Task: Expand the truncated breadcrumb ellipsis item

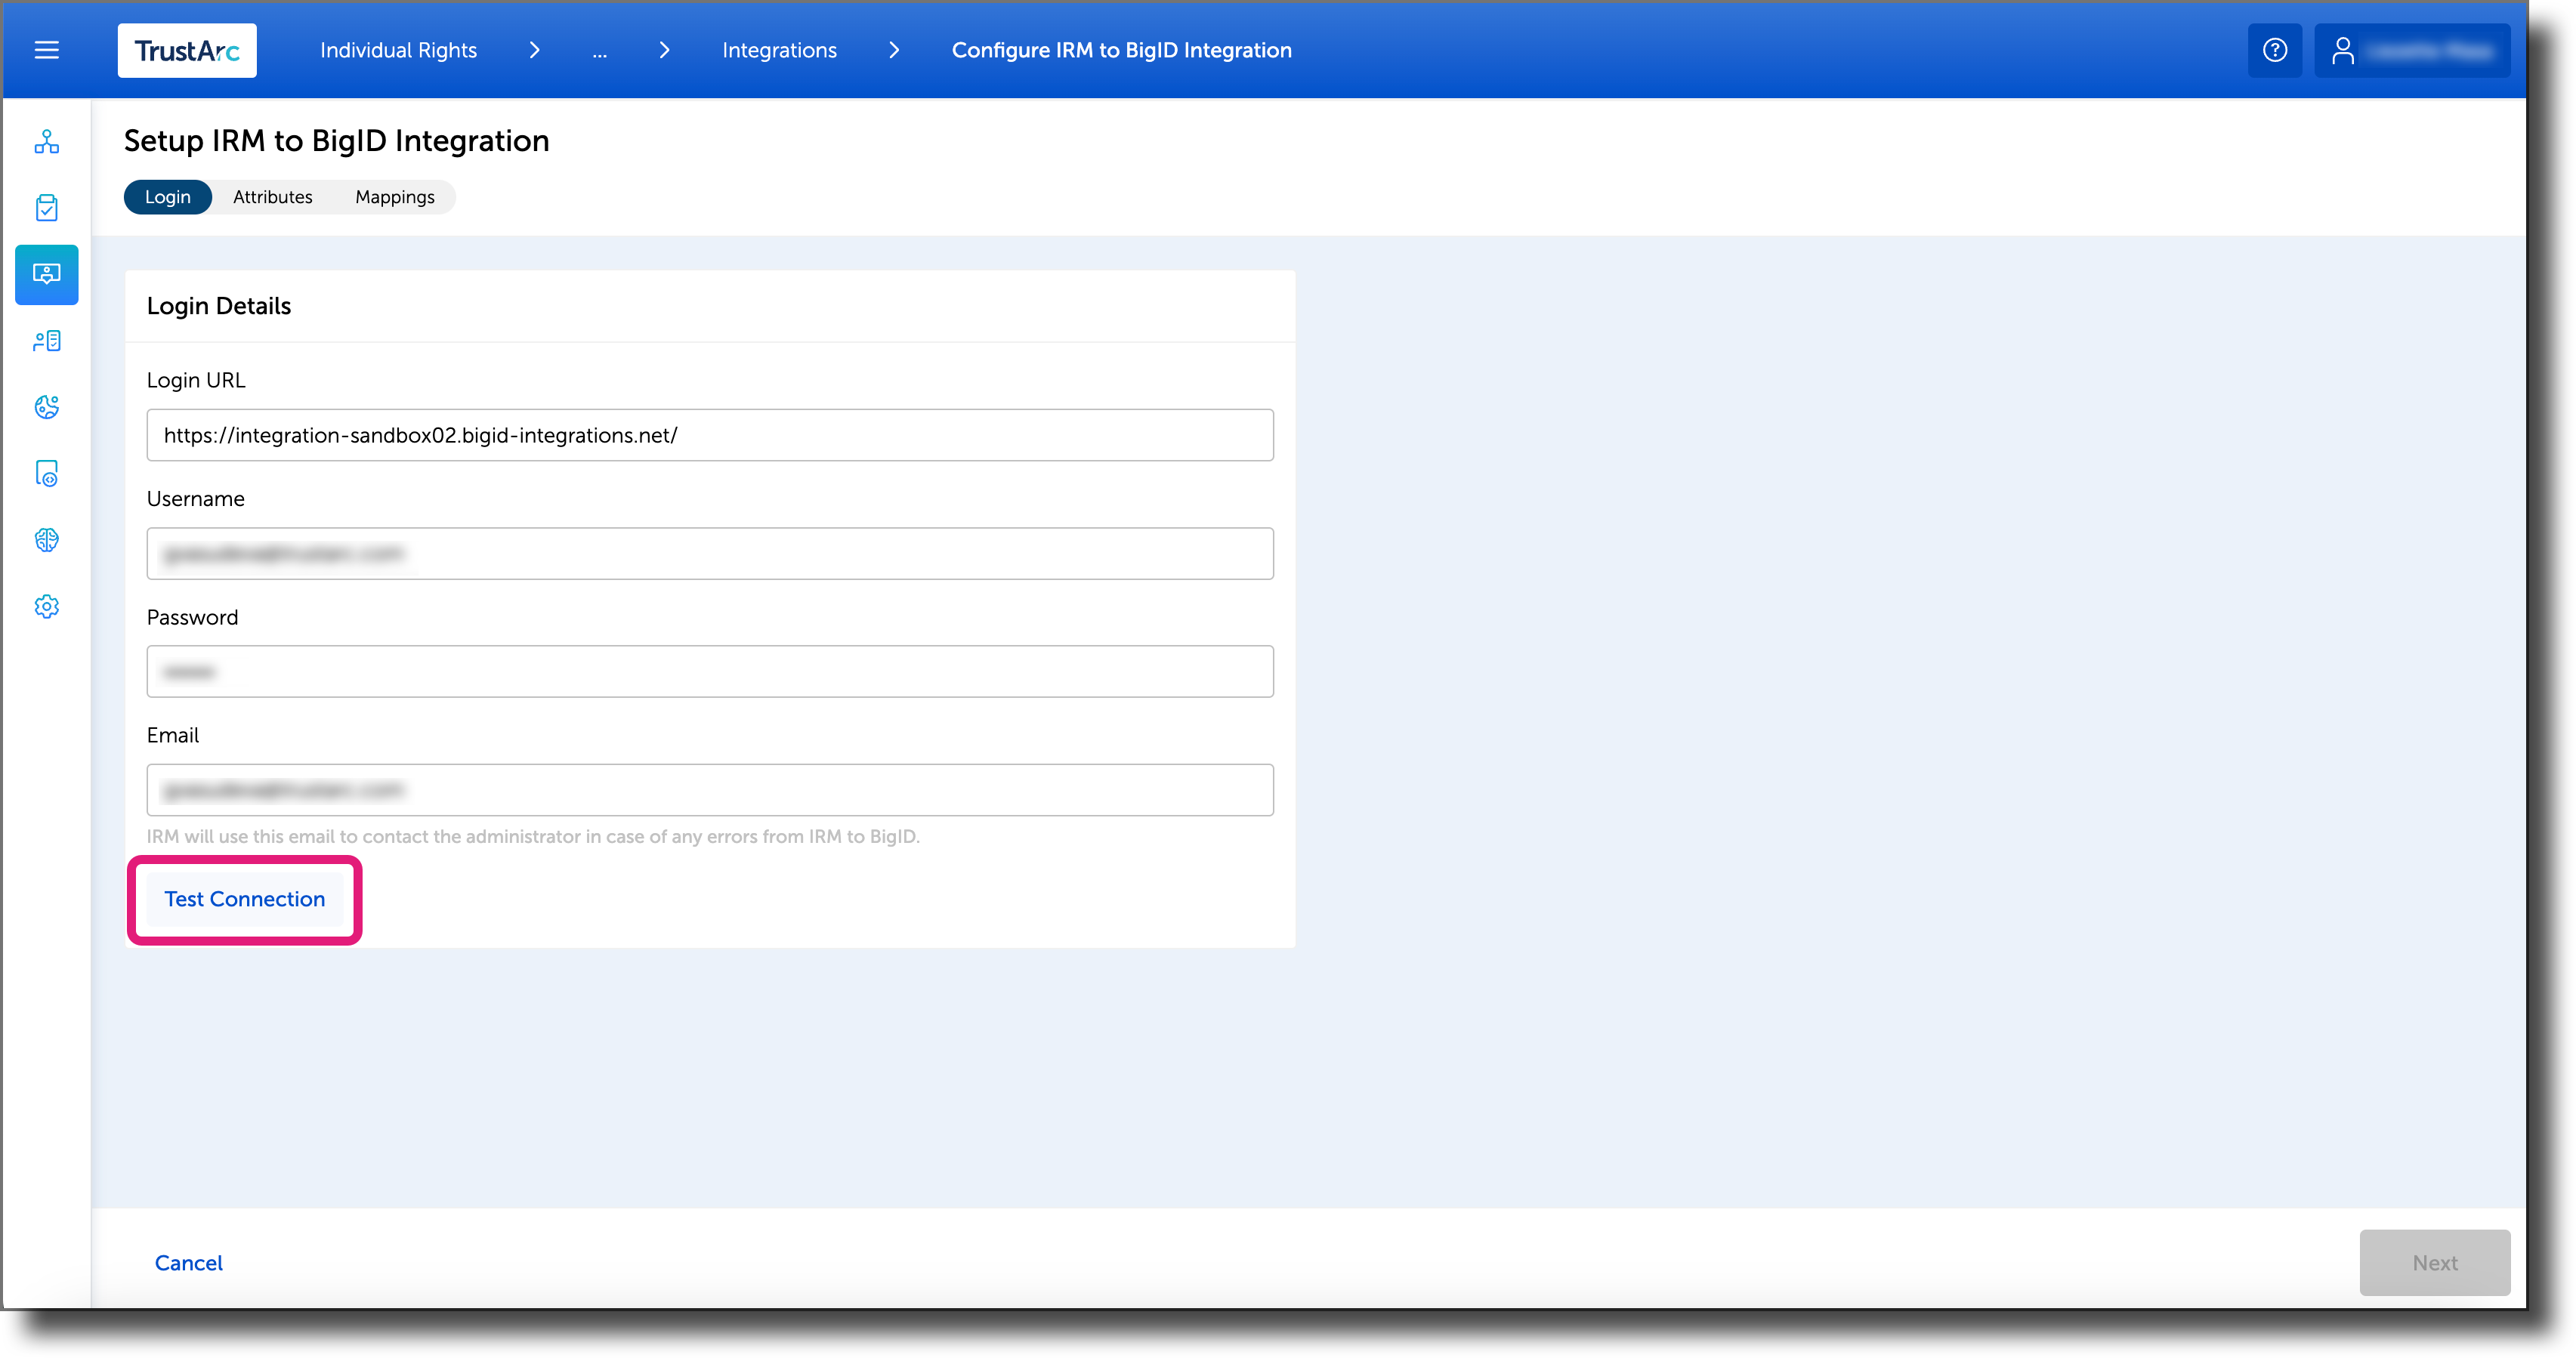Action: pyautogui.click(x=600, y=50)
